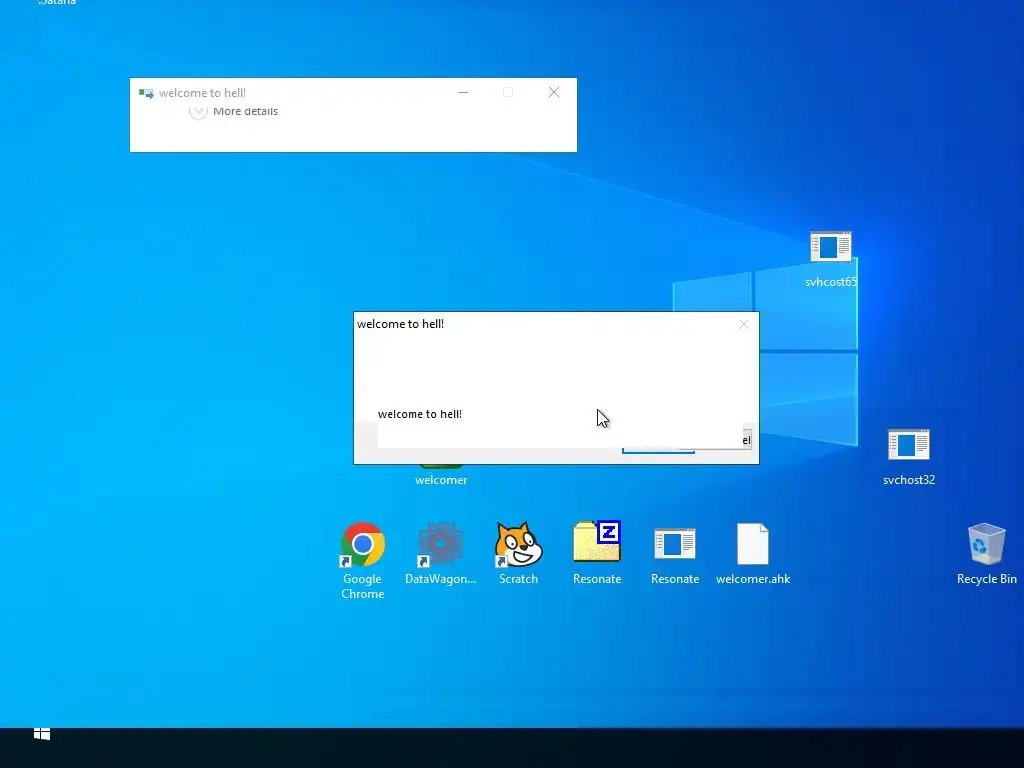Viewport: 1024px width, 768px height.
Task: Click the title bar icon of top window
Action: point(146,93)
